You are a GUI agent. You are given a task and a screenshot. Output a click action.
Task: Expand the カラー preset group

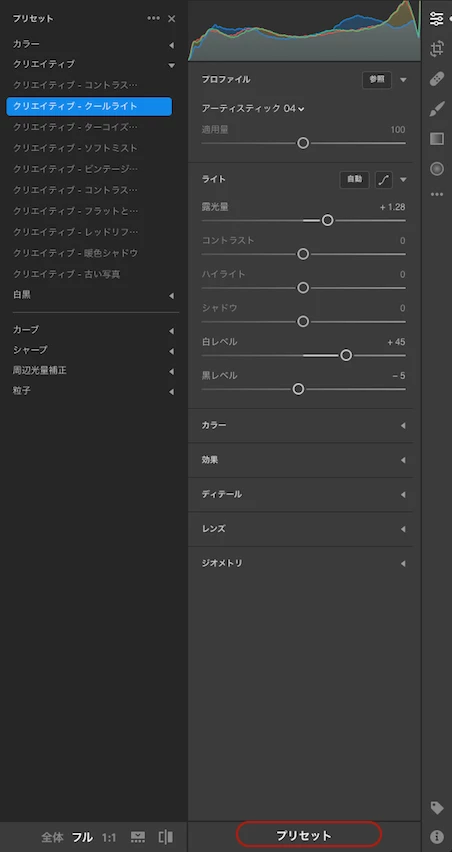pos(95,44)
